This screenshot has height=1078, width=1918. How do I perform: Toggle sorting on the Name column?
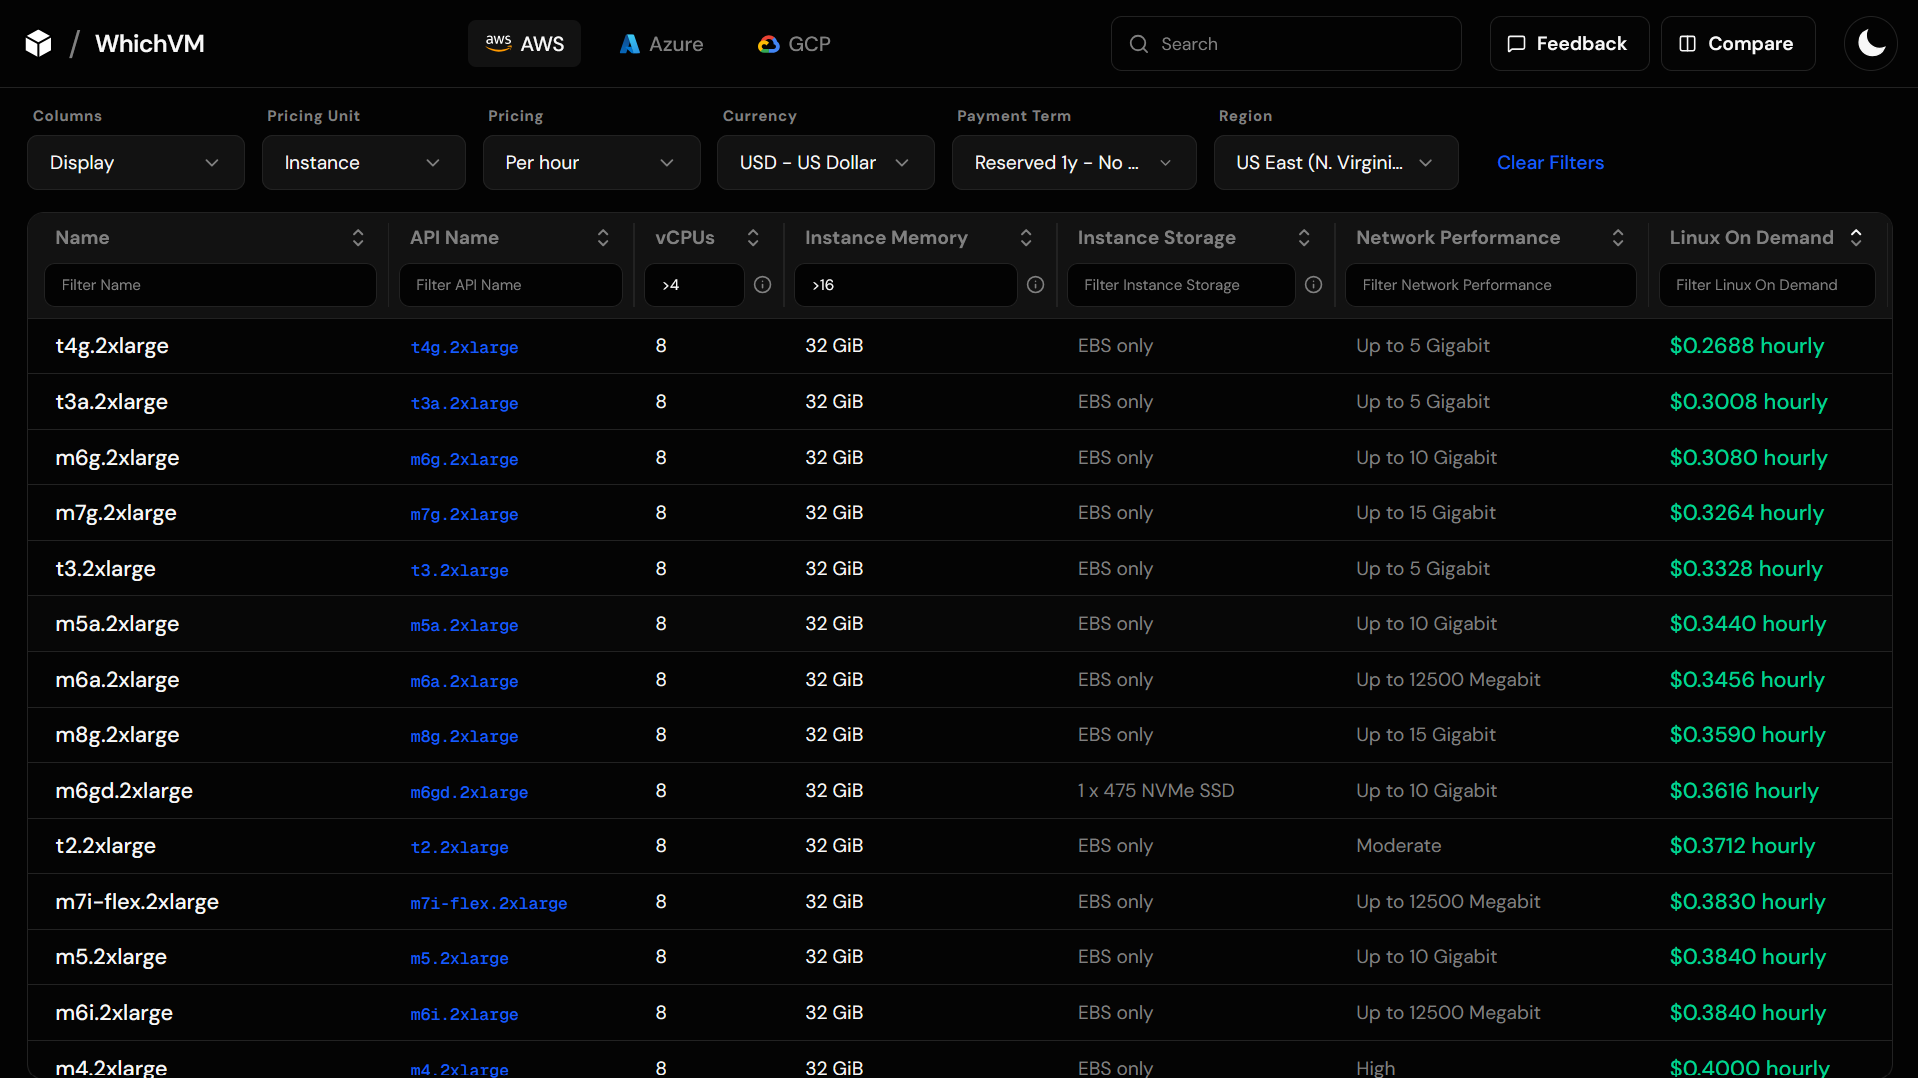[358, 237]
